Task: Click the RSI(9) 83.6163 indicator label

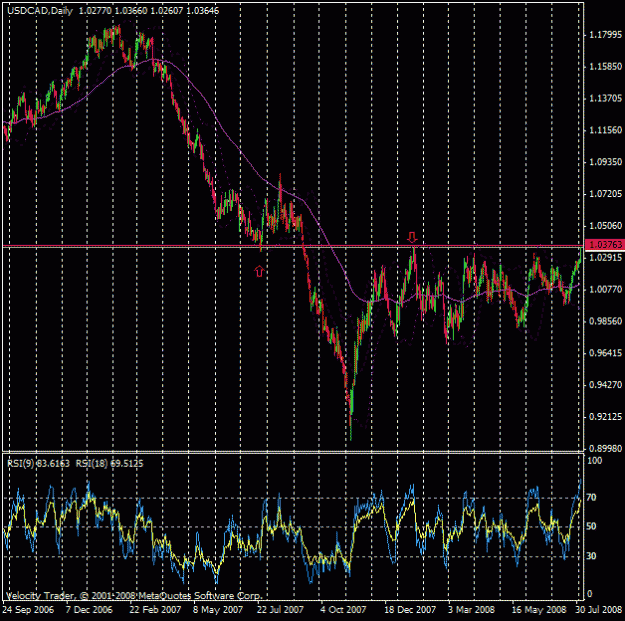Action: coord(38,464)
